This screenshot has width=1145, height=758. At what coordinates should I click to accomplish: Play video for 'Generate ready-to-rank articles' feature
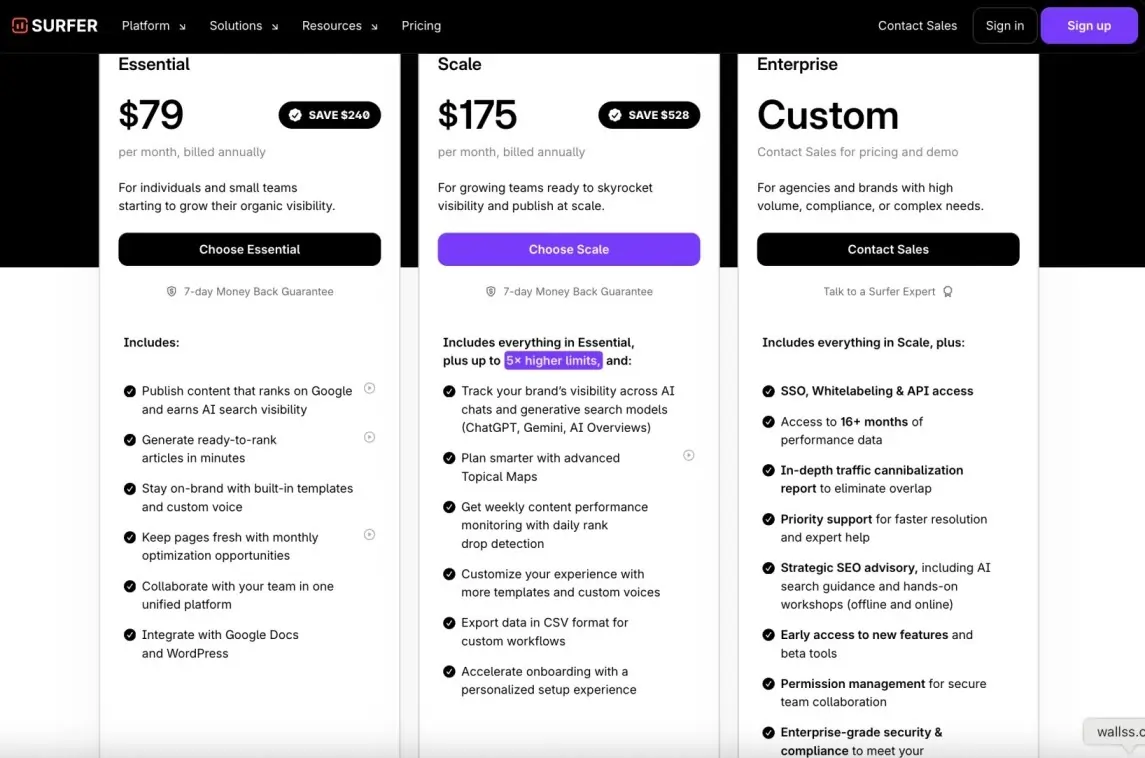point(369,437)
